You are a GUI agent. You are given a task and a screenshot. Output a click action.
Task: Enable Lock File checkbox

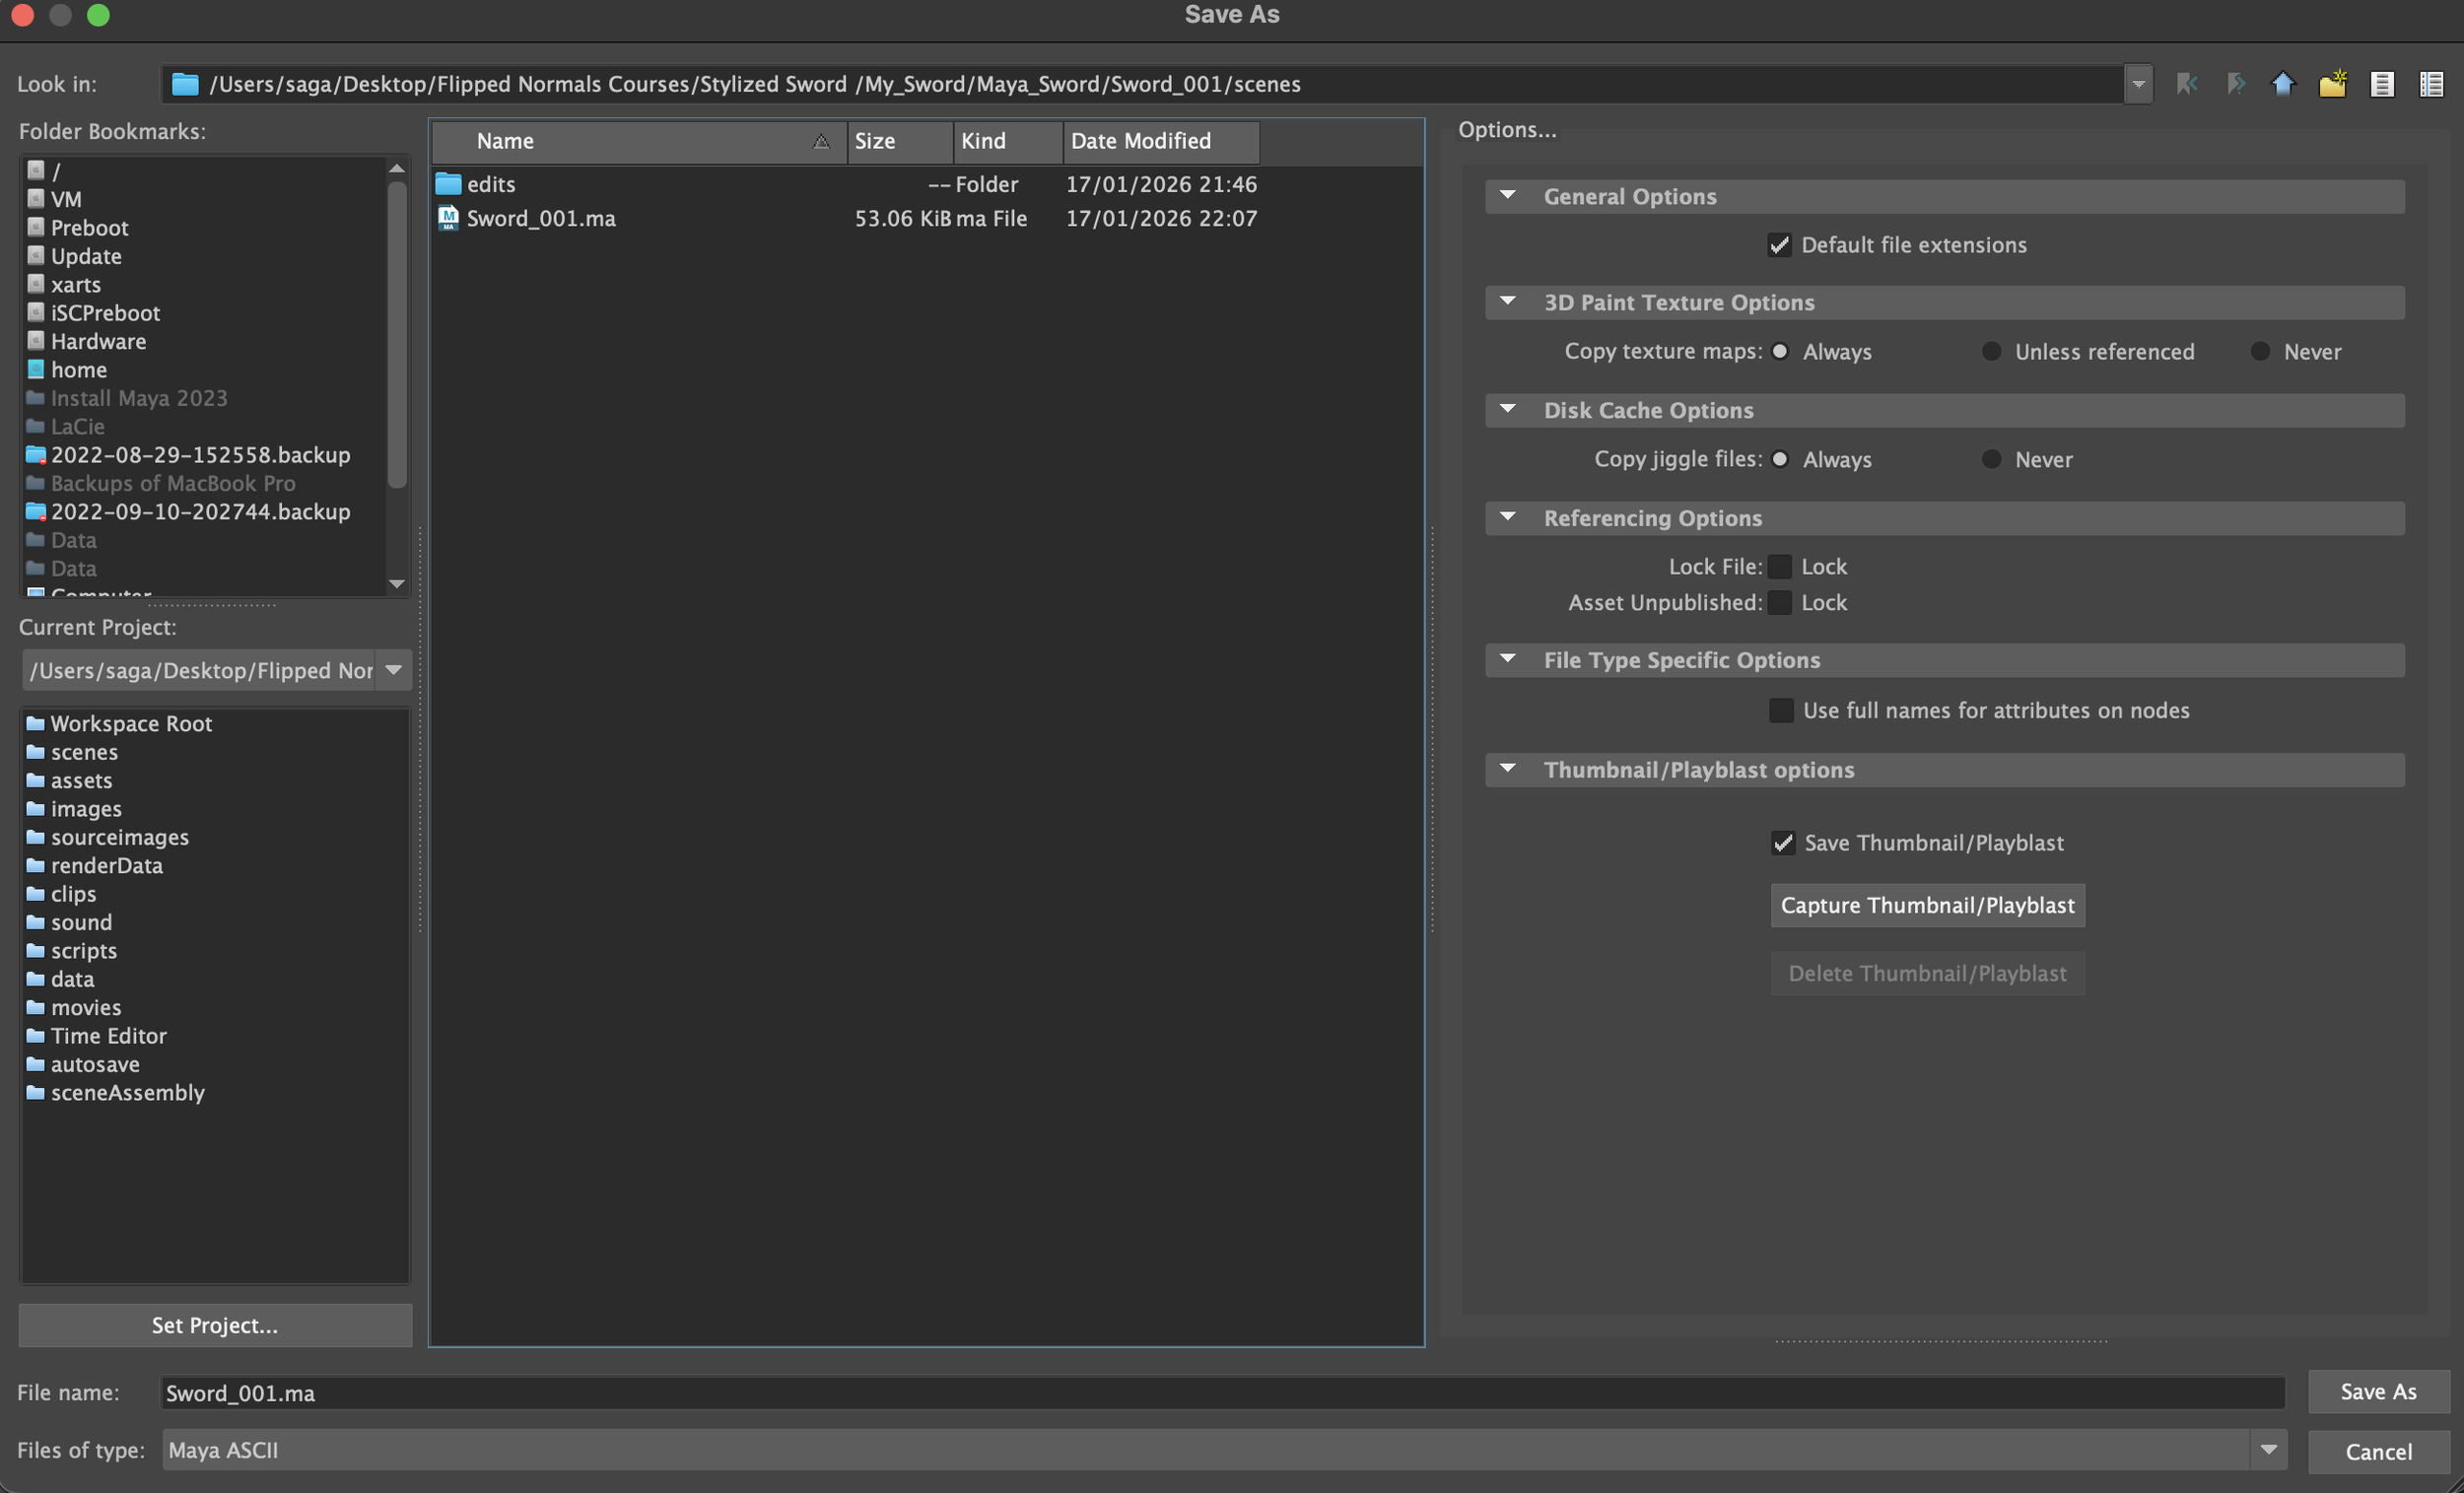coord(1779,567)
